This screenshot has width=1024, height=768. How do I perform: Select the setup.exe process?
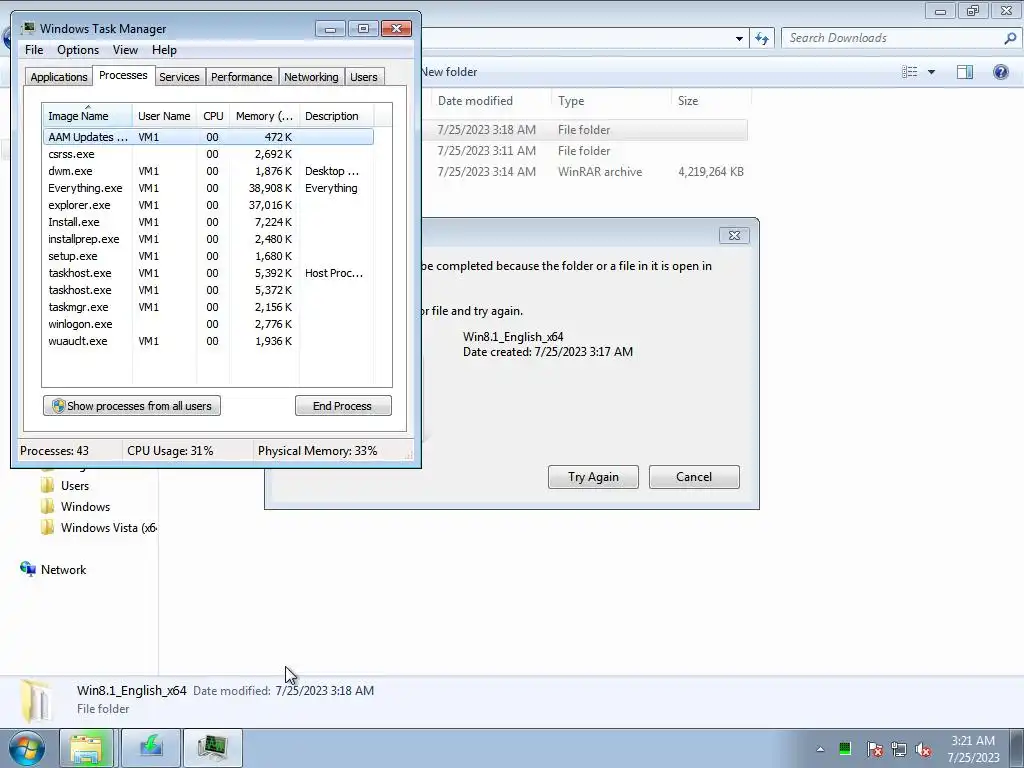point(208,256)
